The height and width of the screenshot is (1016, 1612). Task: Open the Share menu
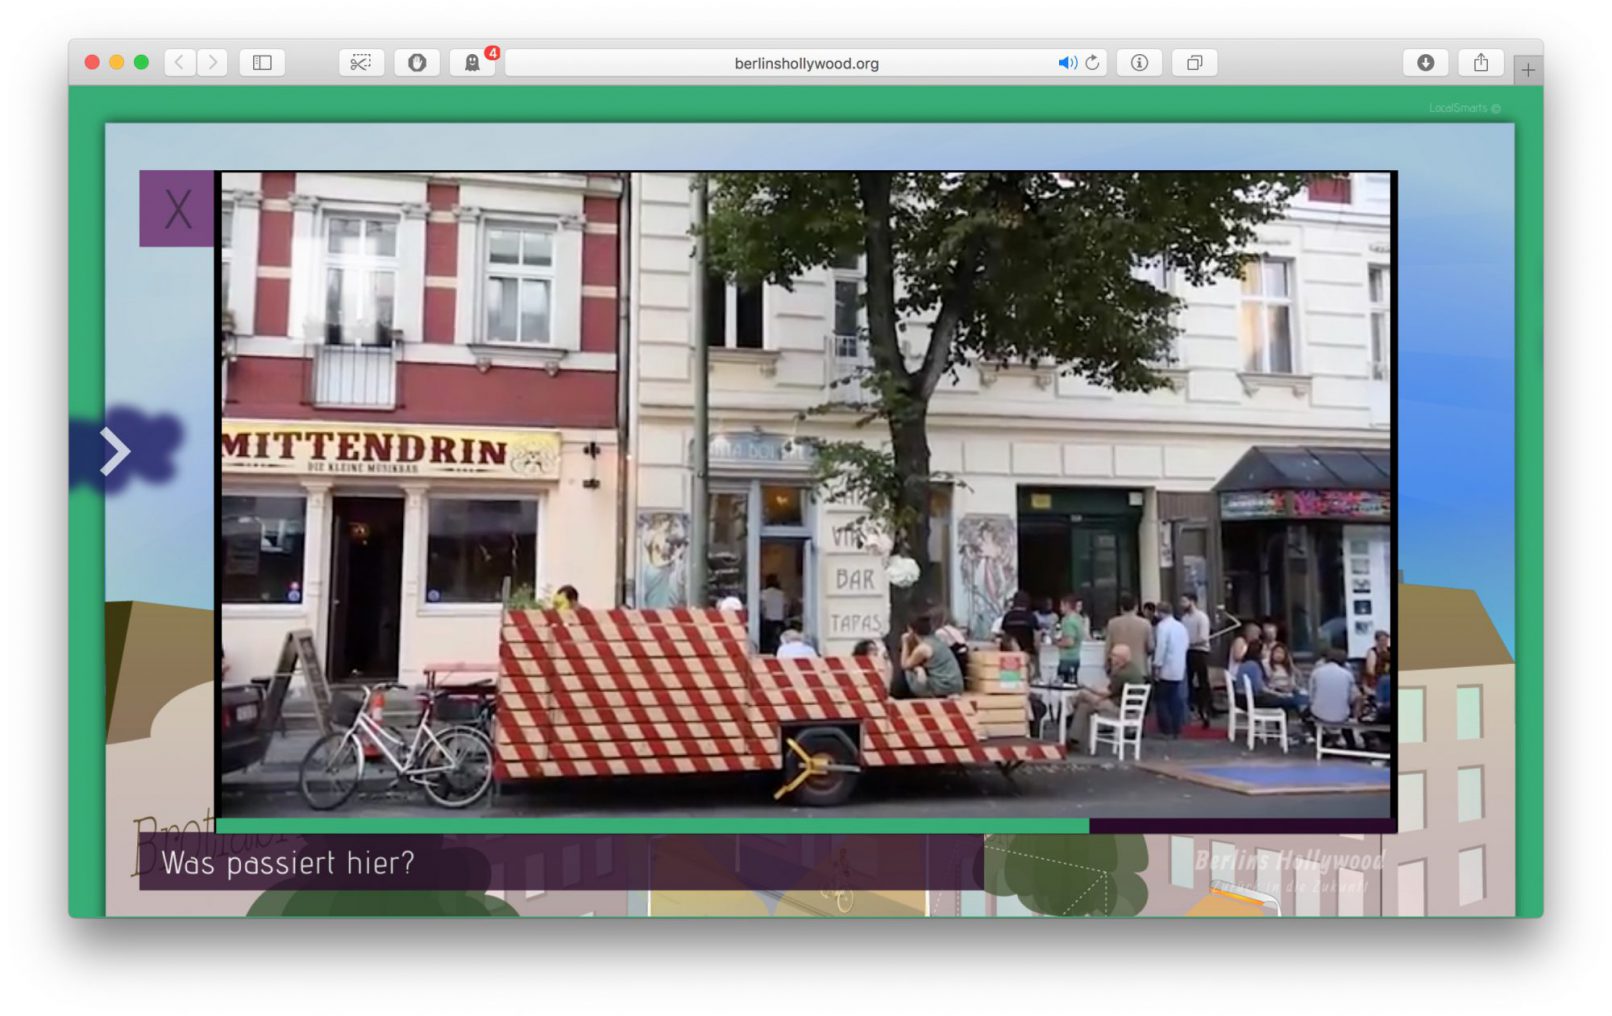[1481, 63]
